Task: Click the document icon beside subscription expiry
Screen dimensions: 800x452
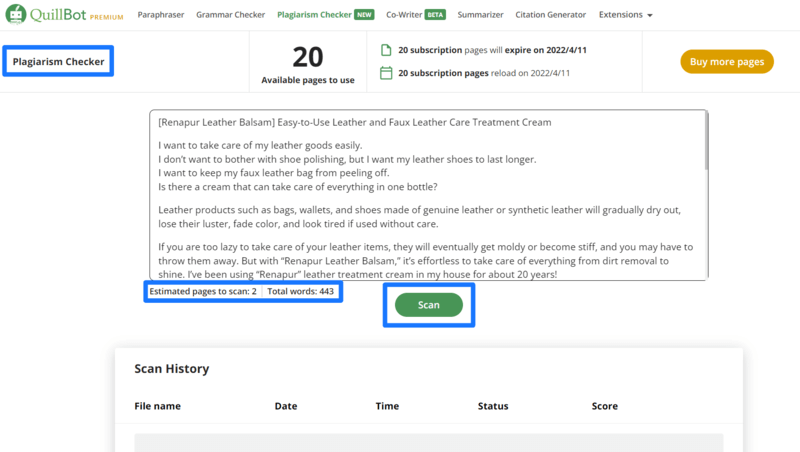Action: 386,50
